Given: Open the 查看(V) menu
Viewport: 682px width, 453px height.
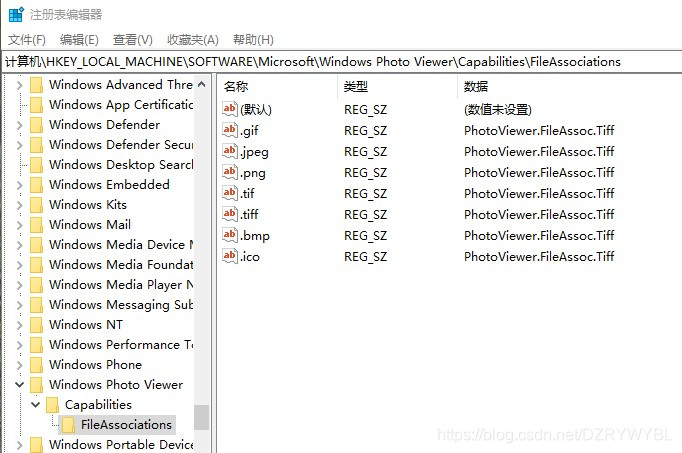Looking at the screenshot, I should coord(133,40).
